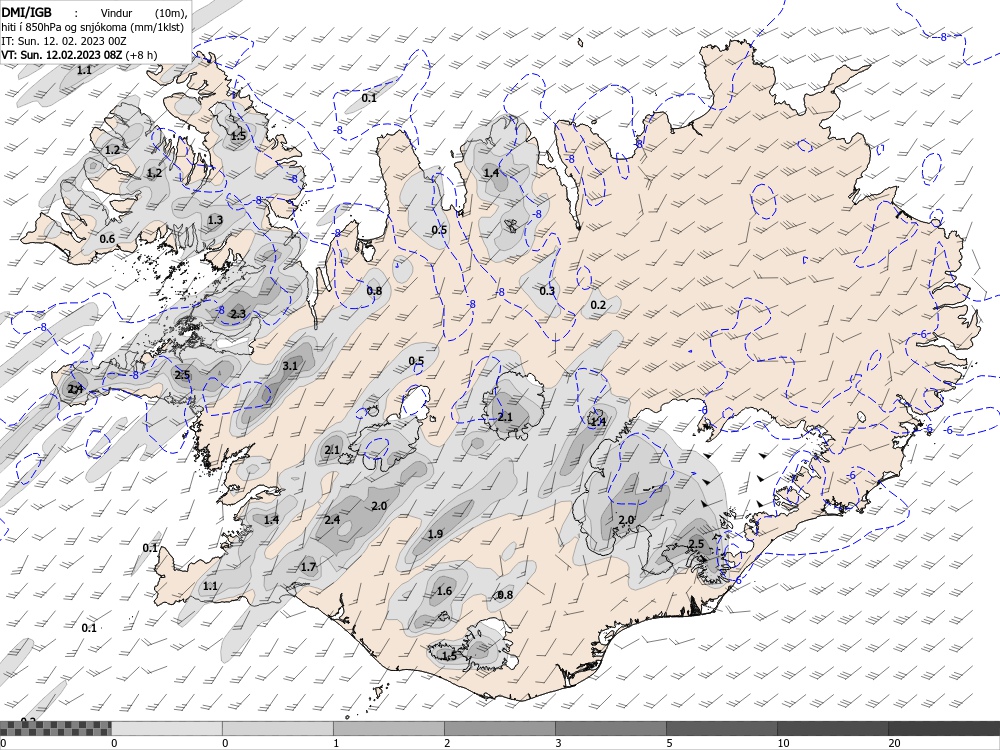Click the 0.6 snowfall value label
This screenshot has height=750, width=1000.
tap(107, 239)
